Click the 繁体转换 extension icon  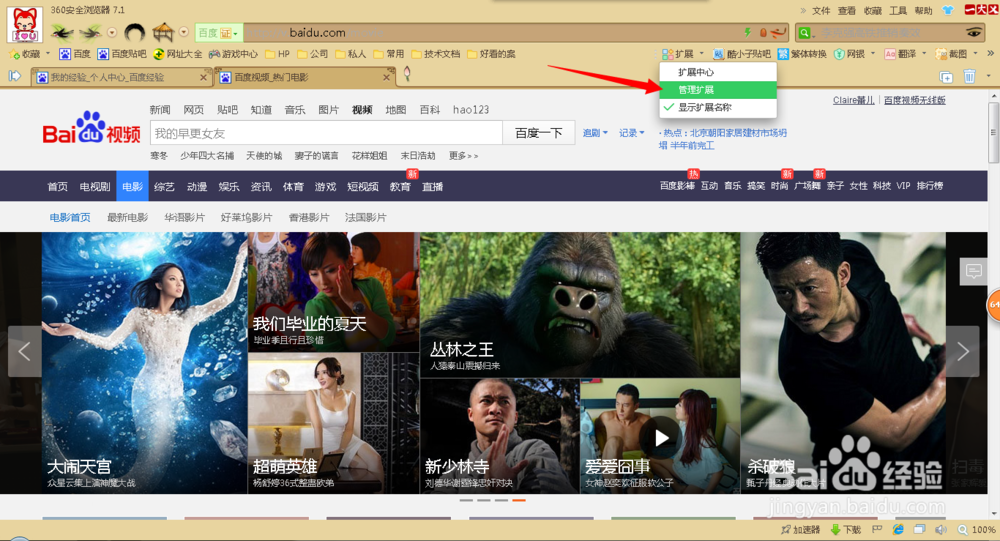[x=802, y=54]
